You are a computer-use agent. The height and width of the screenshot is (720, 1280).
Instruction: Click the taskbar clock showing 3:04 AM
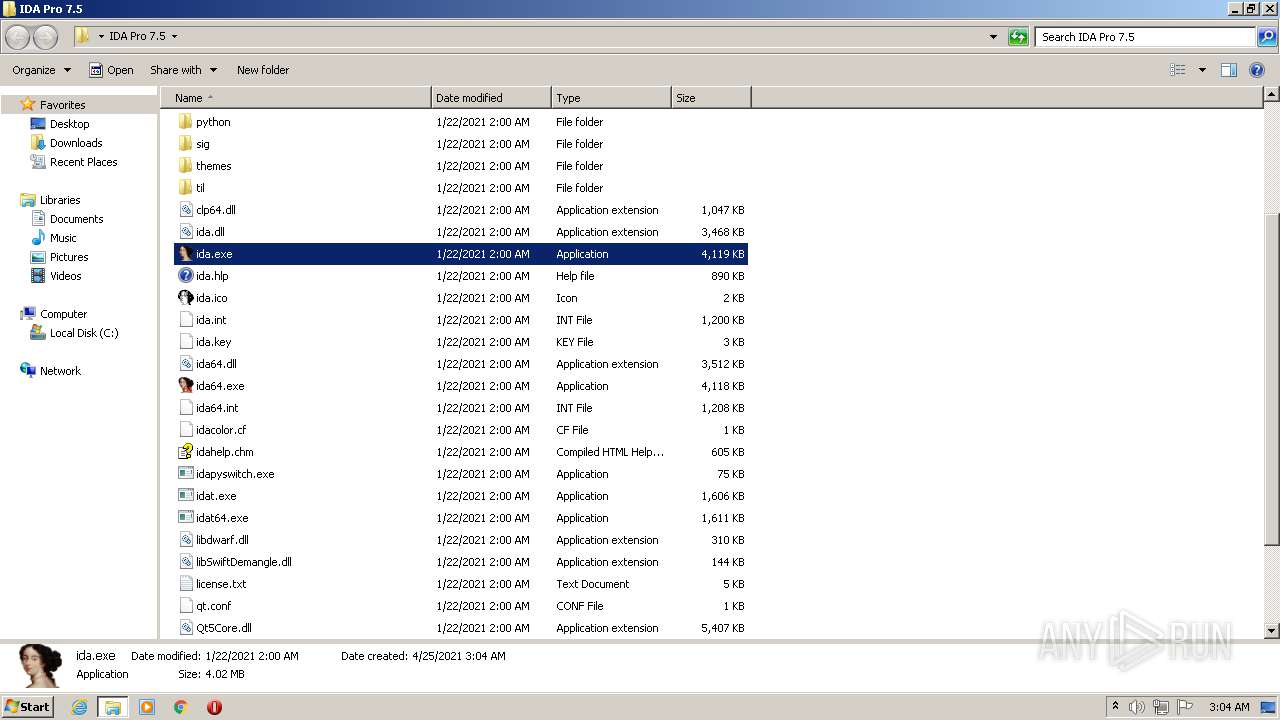click(x=1229, y=707)
